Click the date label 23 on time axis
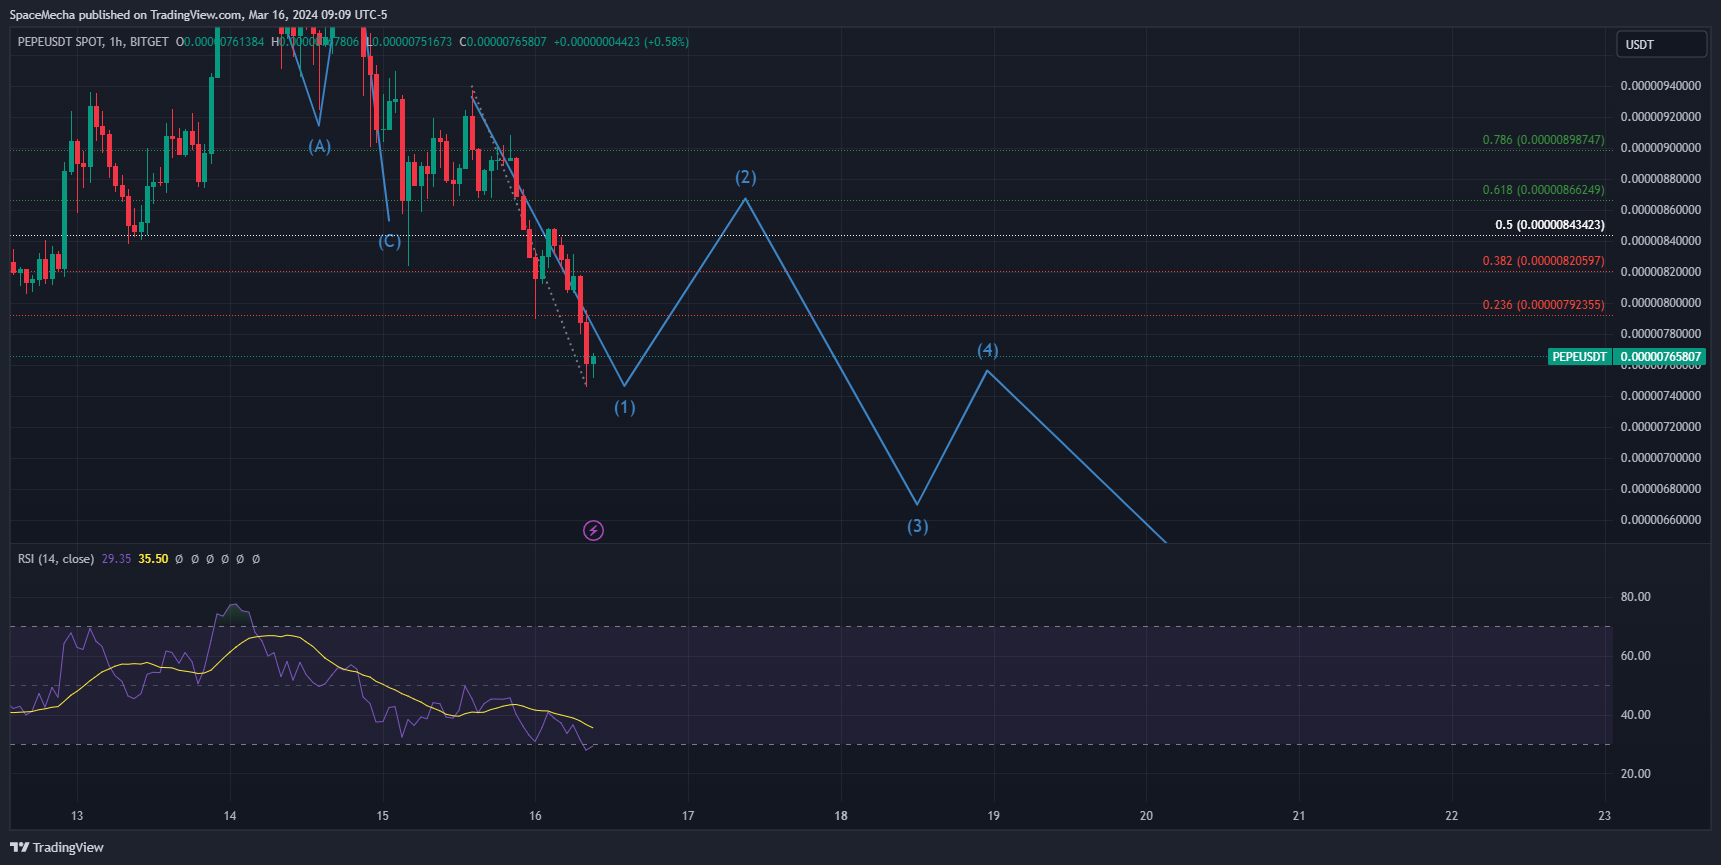 click(1604, 816)
